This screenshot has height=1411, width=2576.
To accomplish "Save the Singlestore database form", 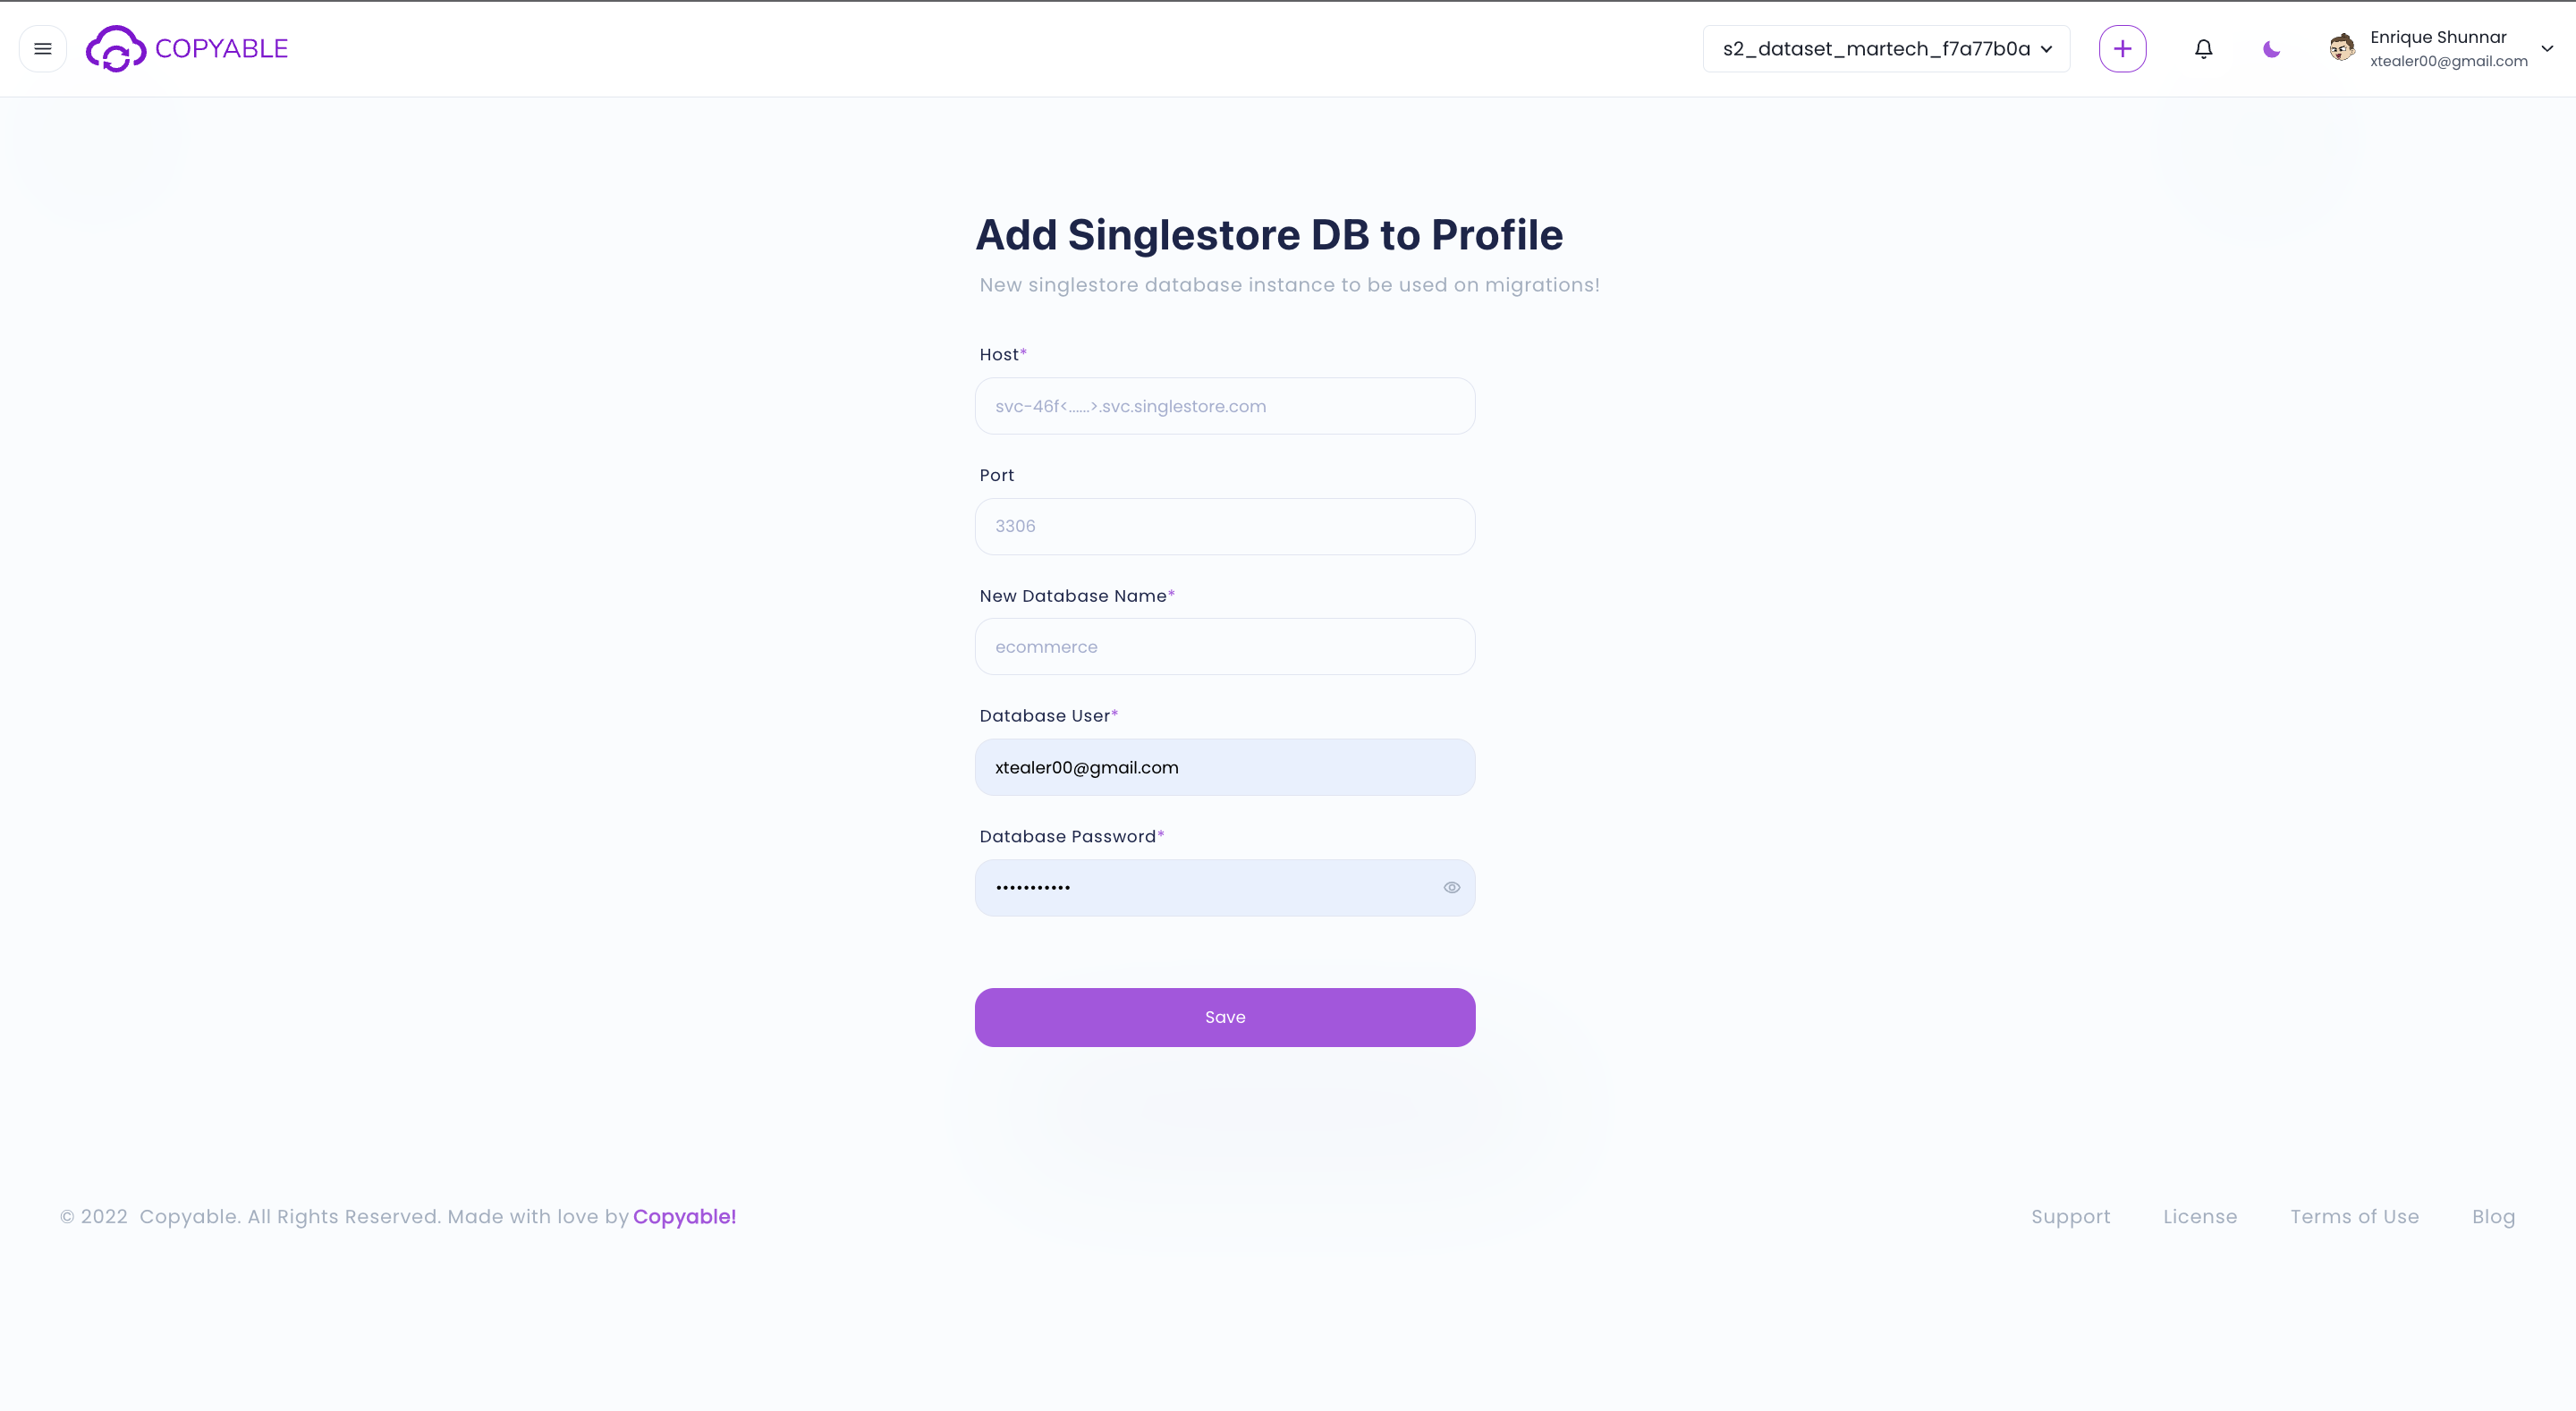I will coord(1225,1017).
